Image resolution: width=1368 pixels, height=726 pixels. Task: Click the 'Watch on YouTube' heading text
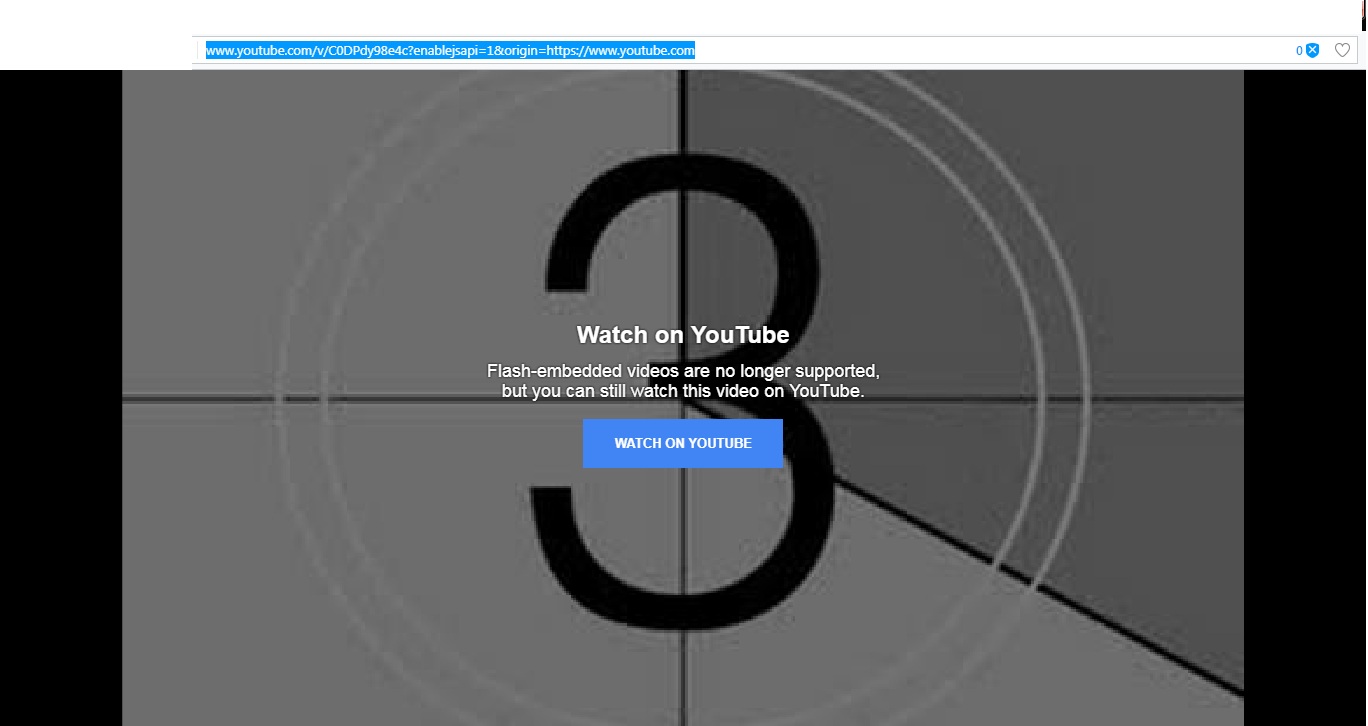point(683,335)
